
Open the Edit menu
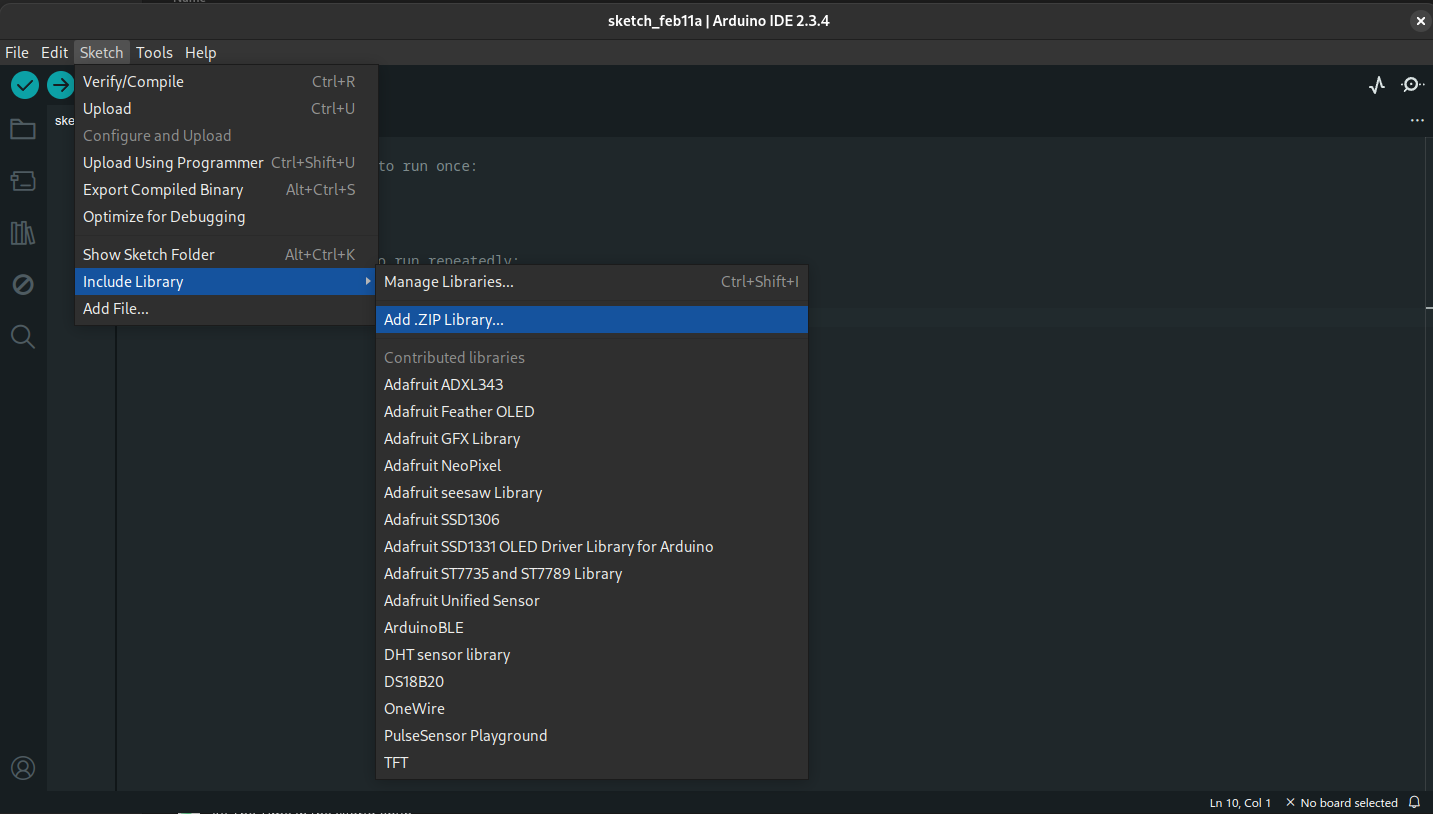point(54,52)
